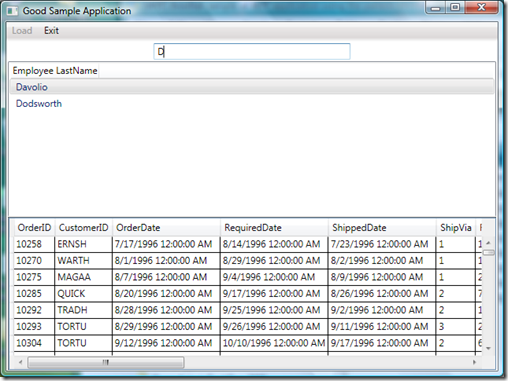Image resolution: width=508 pixels, height=381 pixels.
Task: Click the RequiredDate column header
Action: click(x=274, y=228)
